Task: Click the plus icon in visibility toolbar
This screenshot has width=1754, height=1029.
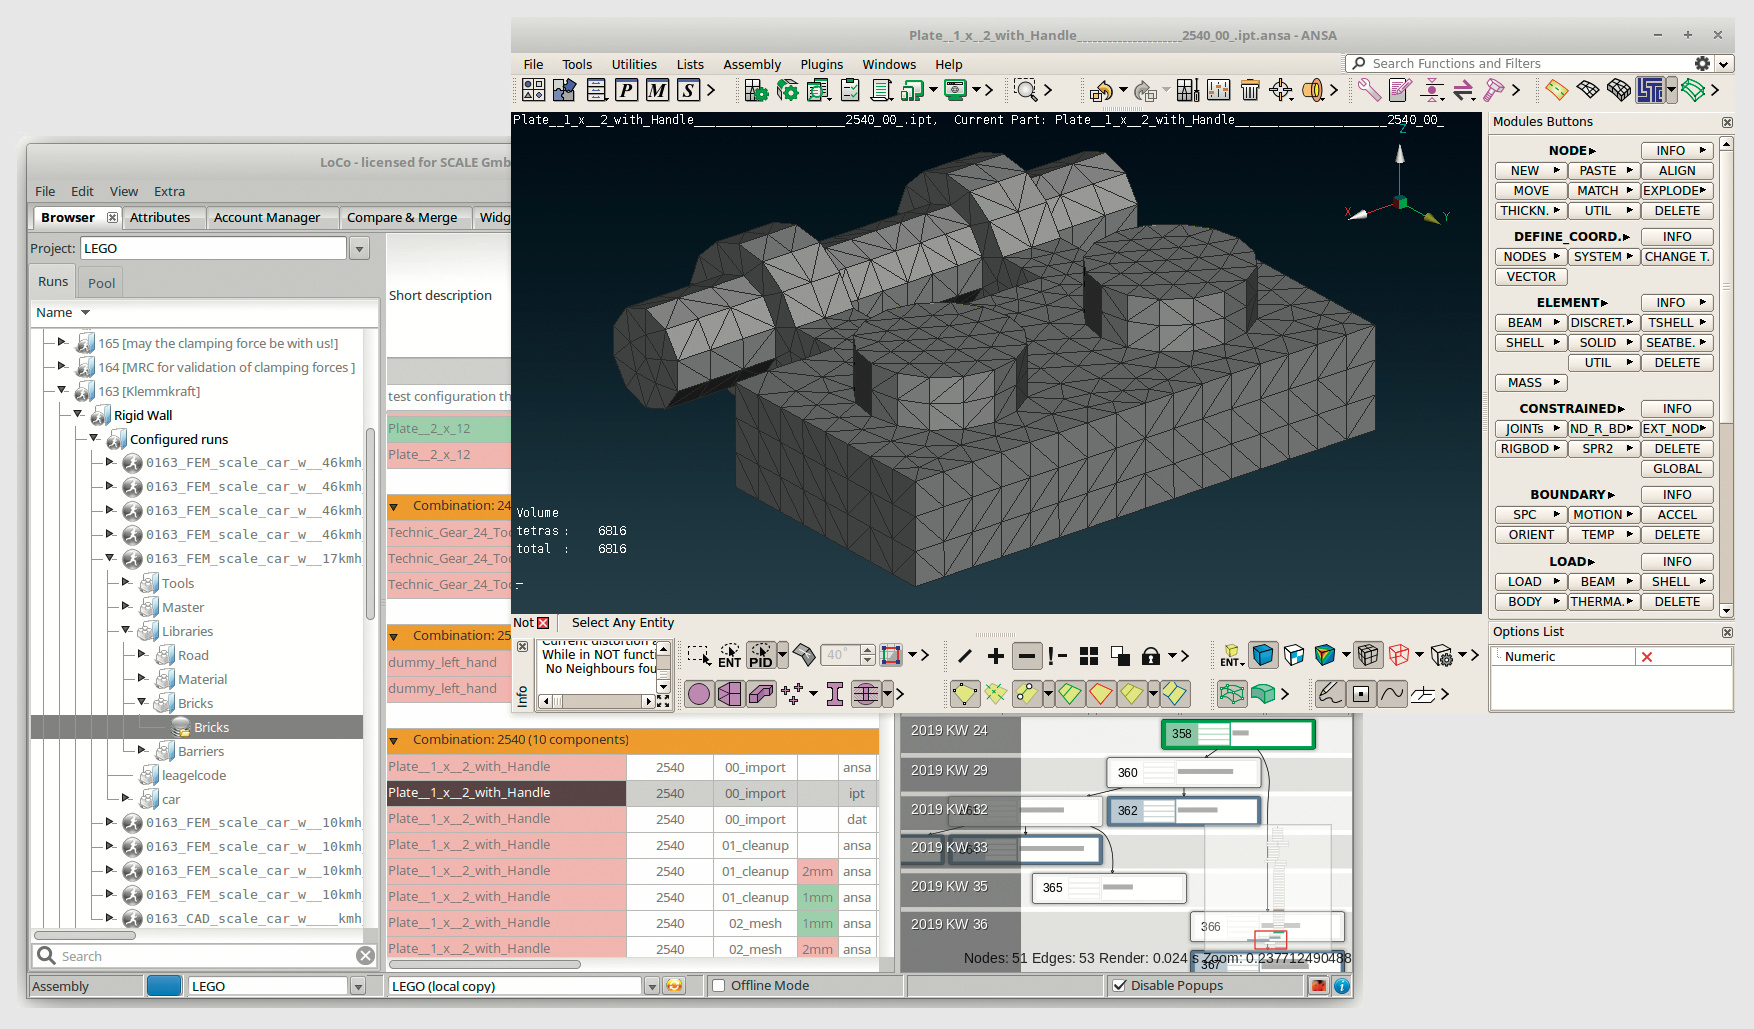Action: 995,656
